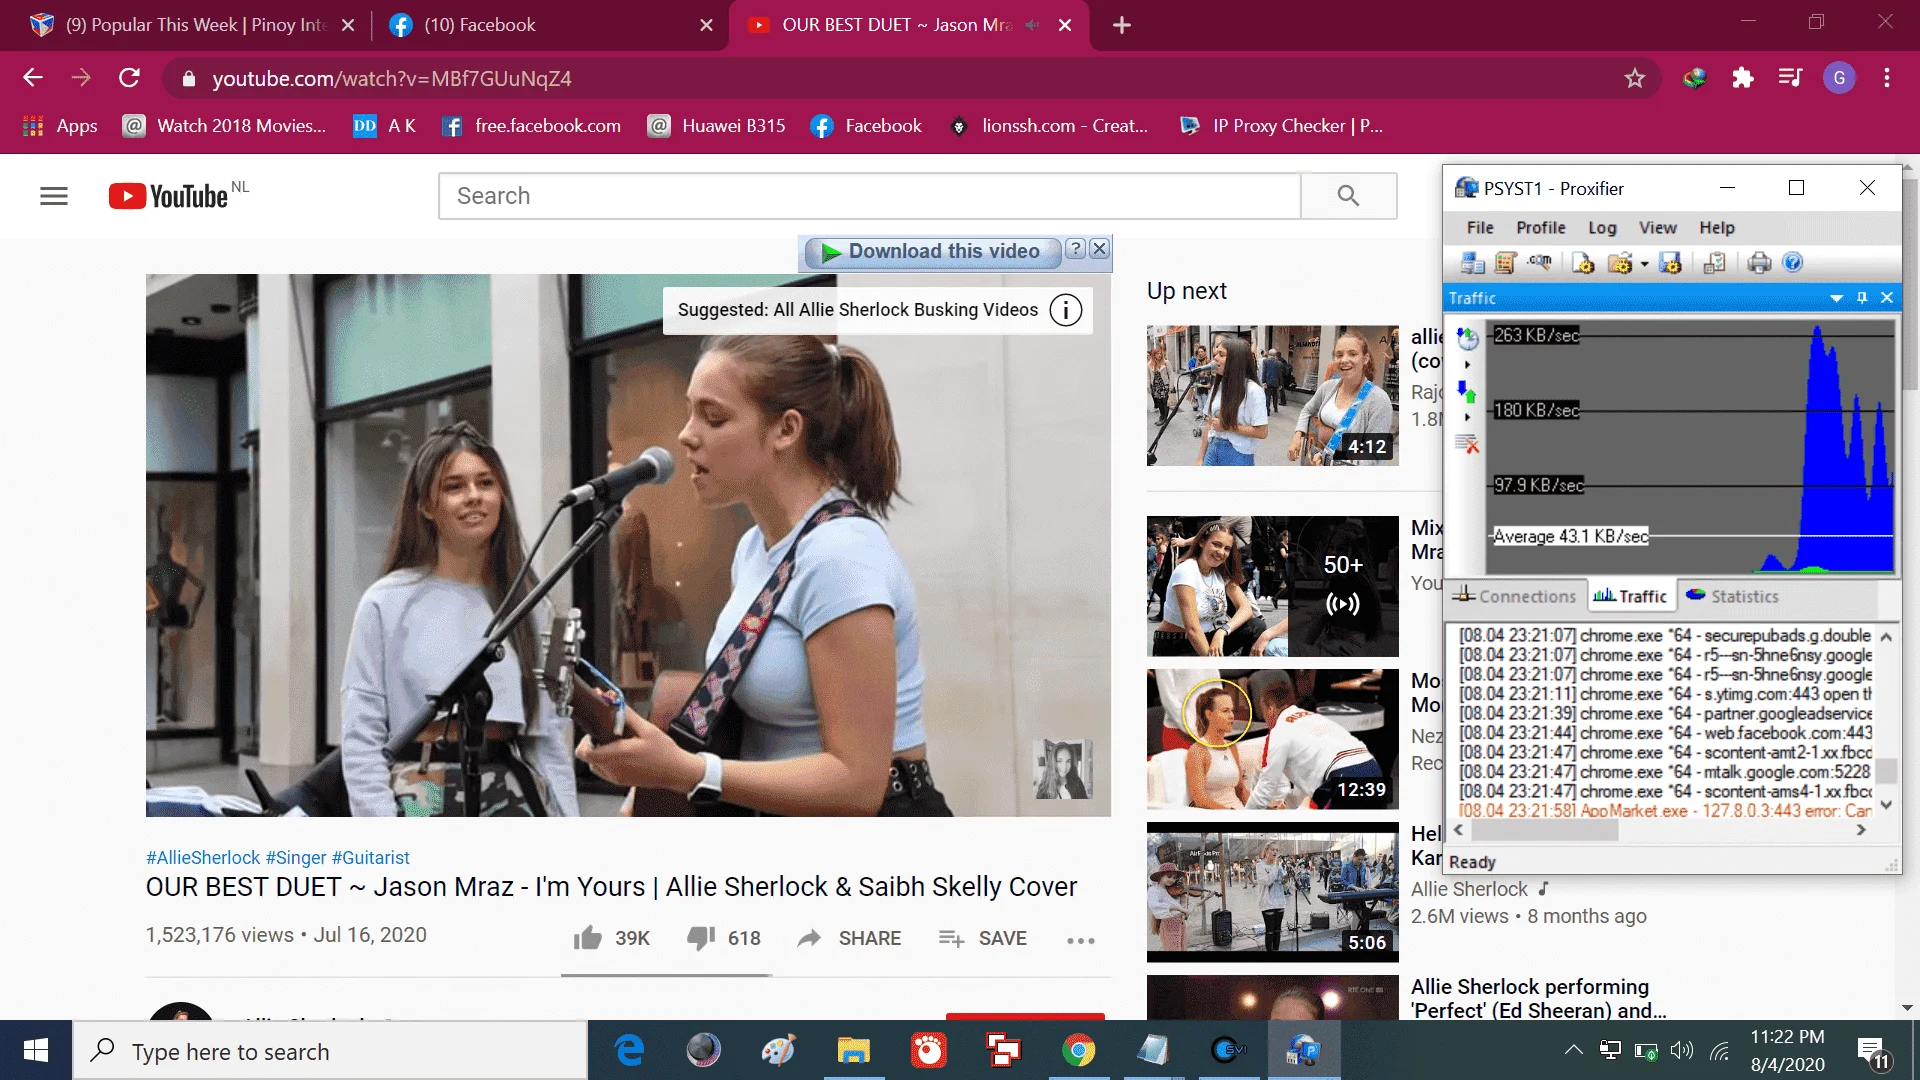Screen dimensions: 1920x1080
Task: Open the #AllieSherlock hashtag link
Action: tap(203, 858)
